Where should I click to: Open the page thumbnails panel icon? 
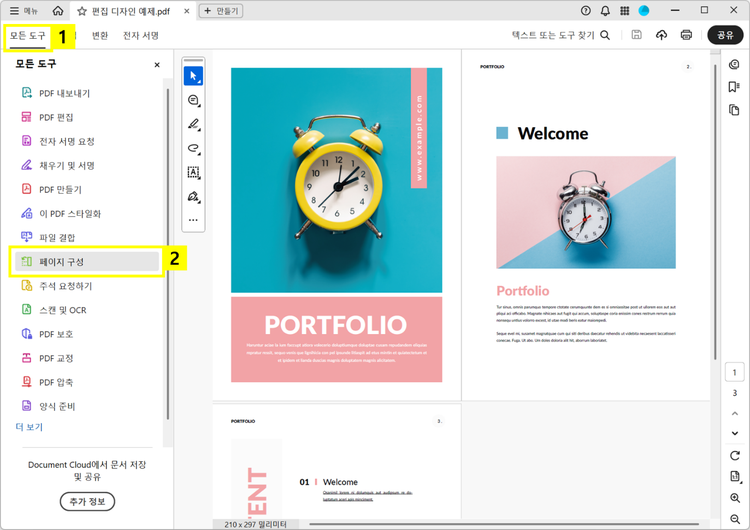(734, 110)
